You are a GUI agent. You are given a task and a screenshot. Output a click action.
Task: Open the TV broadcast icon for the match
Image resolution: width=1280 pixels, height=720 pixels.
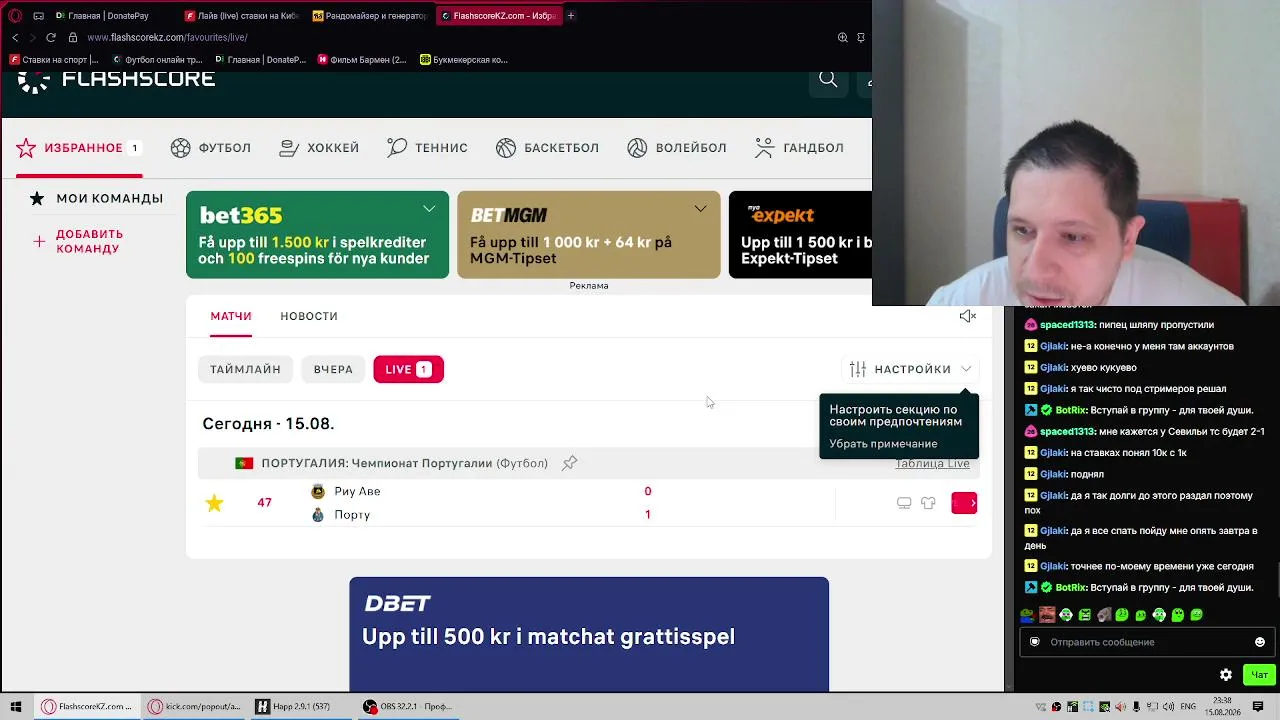[904, 503]
